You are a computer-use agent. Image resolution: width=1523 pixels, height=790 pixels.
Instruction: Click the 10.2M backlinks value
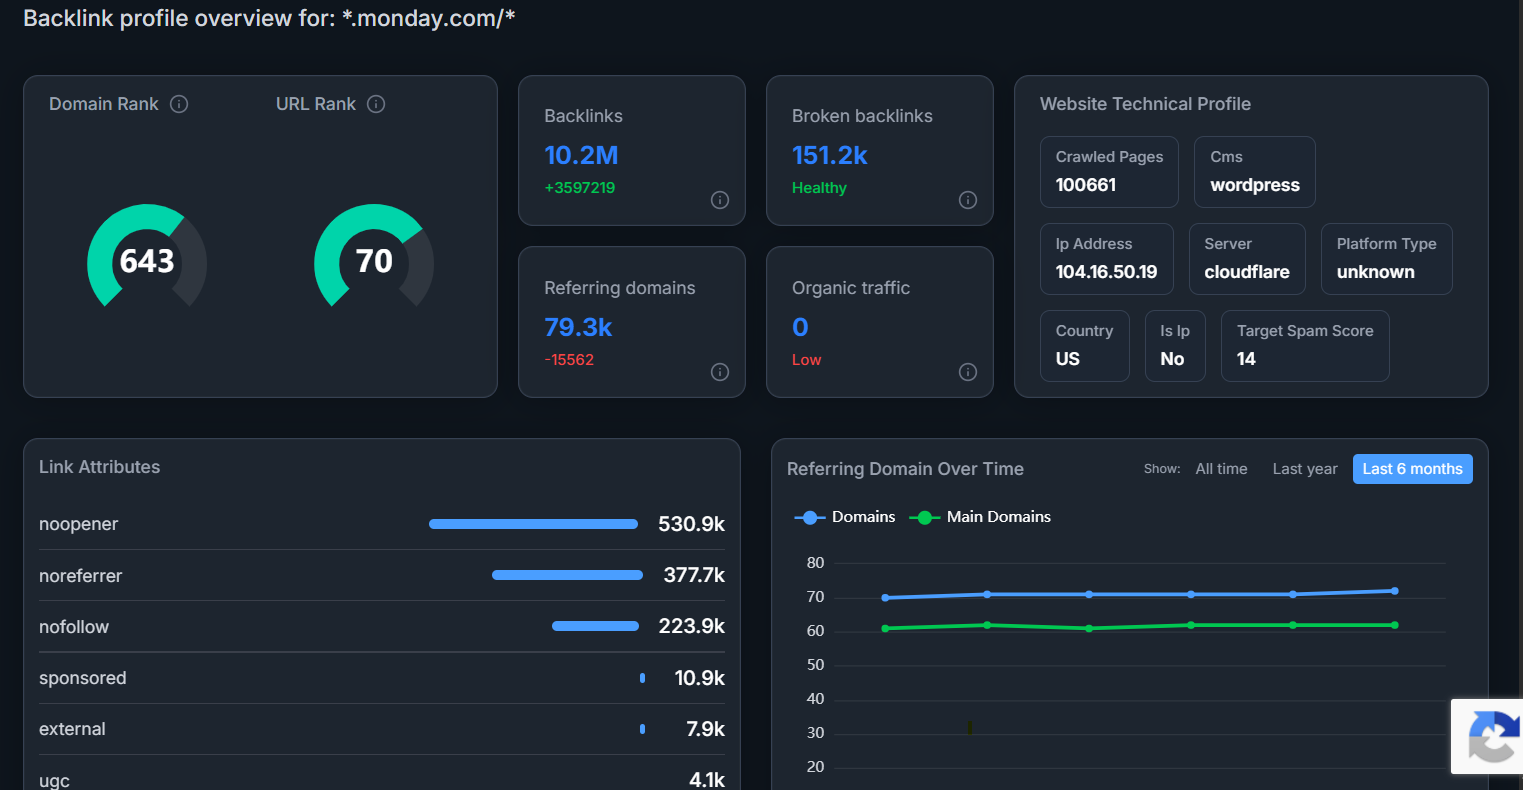point(581,155)
